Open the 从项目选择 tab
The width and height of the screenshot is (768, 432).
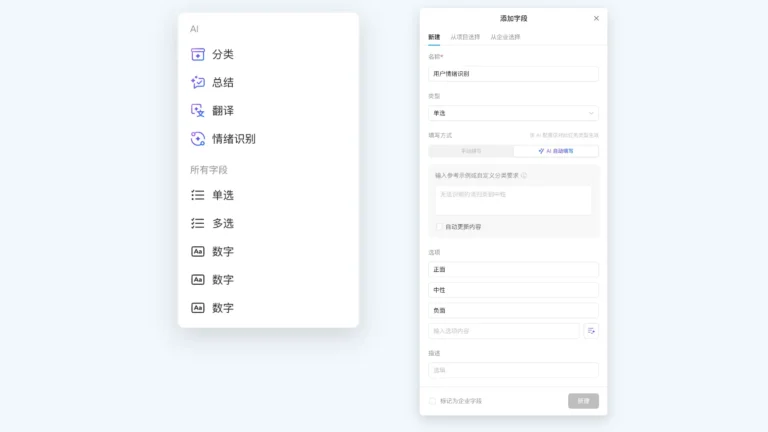(465, 37)
